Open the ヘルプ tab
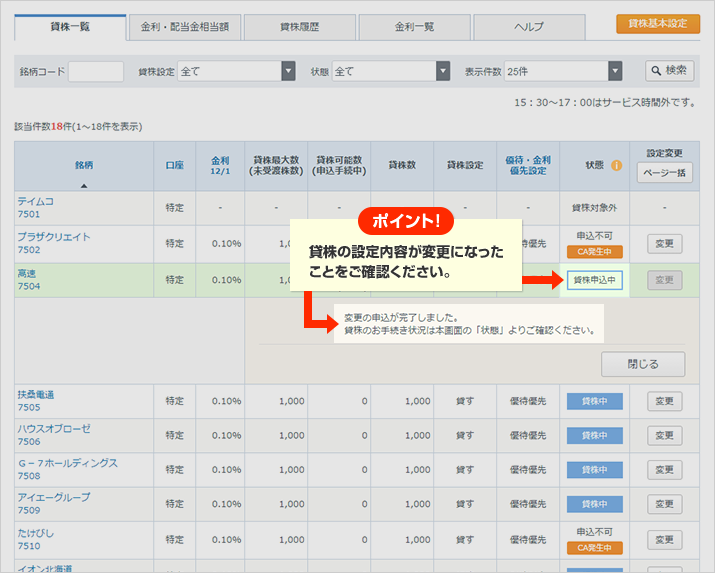This screenshot has width=715, height=573. (x=529, y=27)
